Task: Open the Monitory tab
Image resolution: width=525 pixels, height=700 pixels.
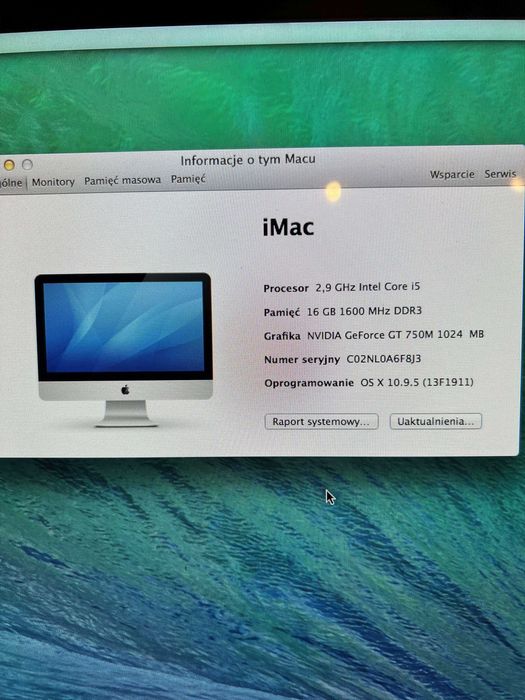Action: 53,182
